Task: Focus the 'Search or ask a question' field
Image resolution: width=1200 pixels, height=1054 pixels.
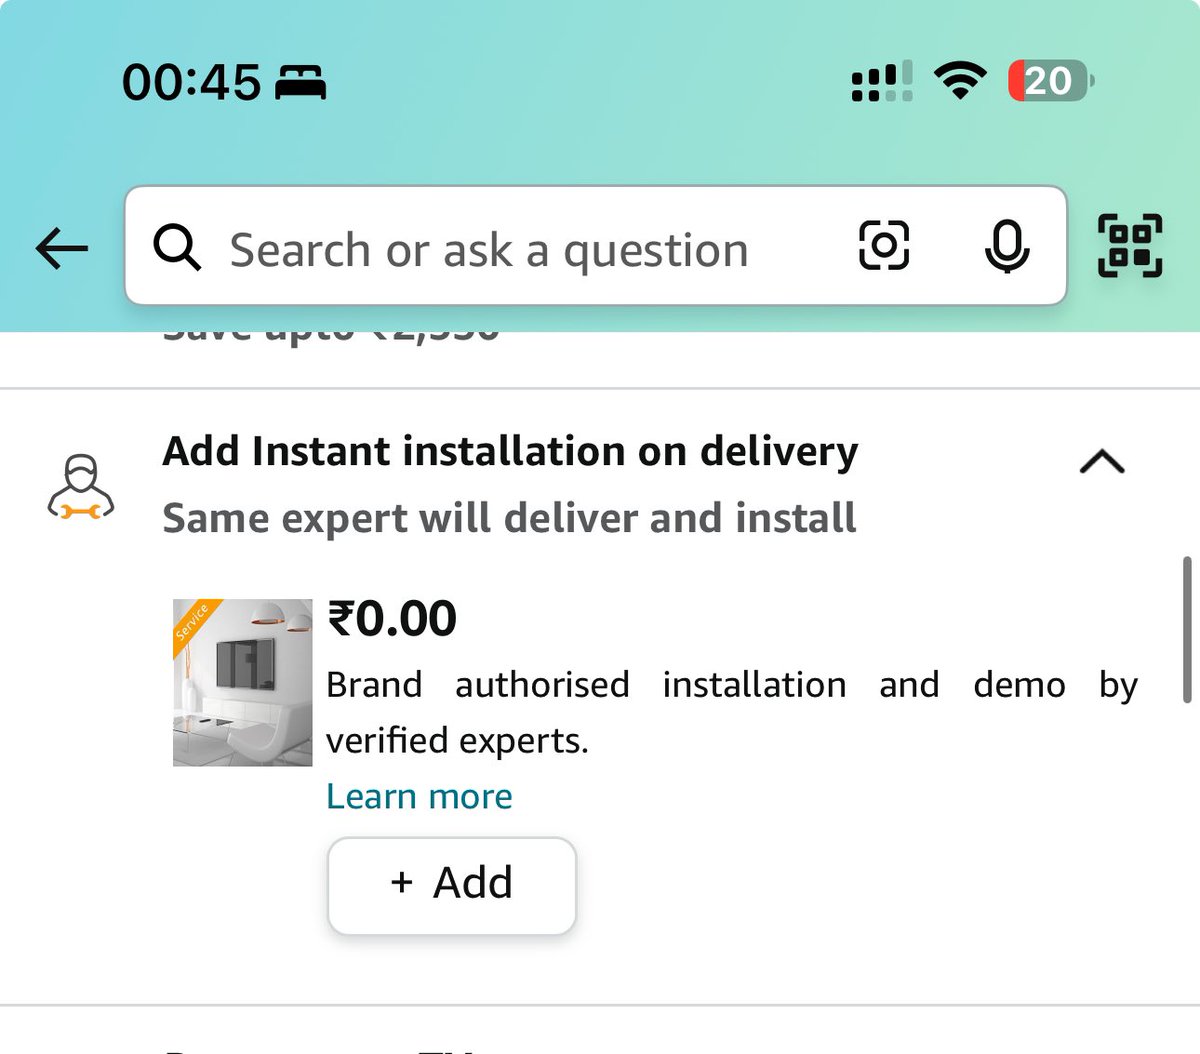Action: point(596,246)
